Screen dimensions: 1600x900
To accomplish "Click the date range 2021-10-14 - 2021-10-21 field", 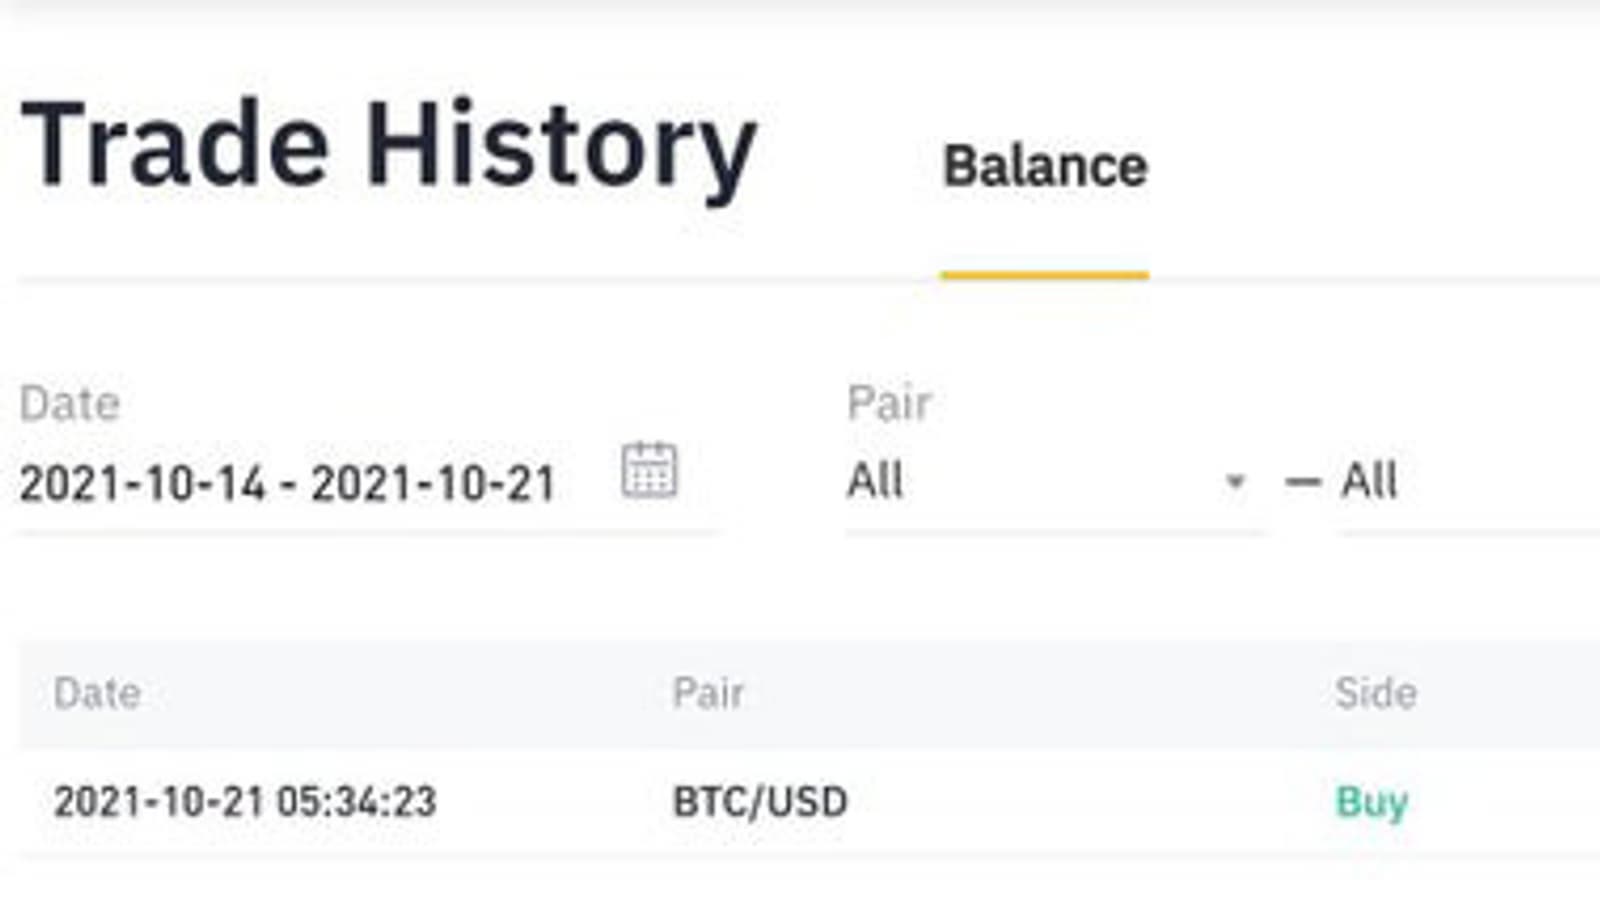I will click(x=288, y=484).
